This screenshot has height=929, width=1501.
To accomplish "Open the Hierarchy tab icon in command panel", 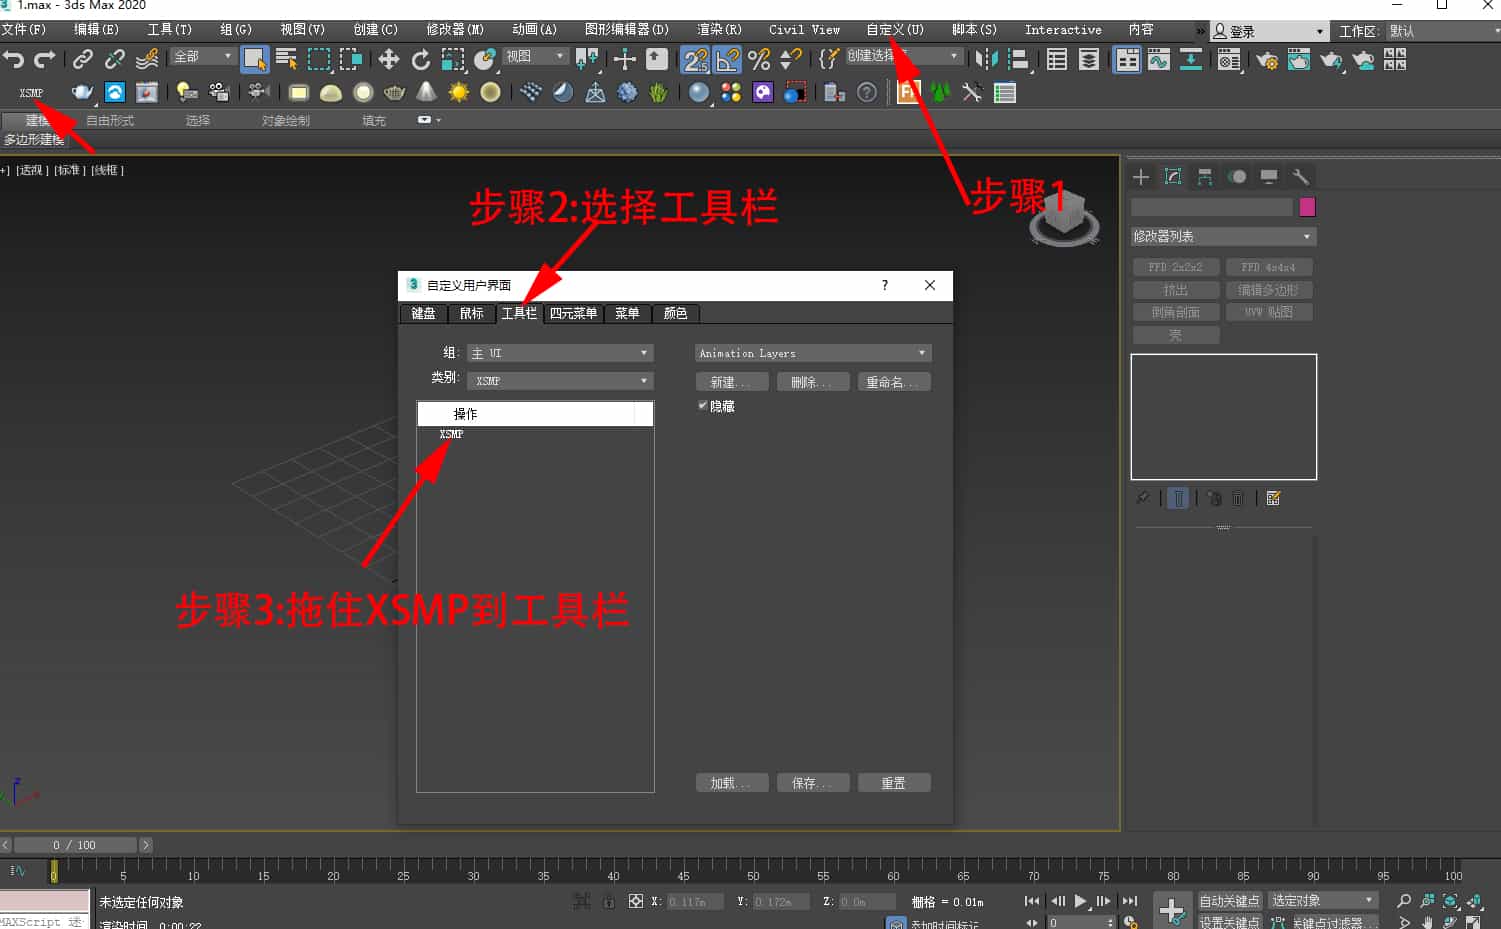I will 1205,177.
